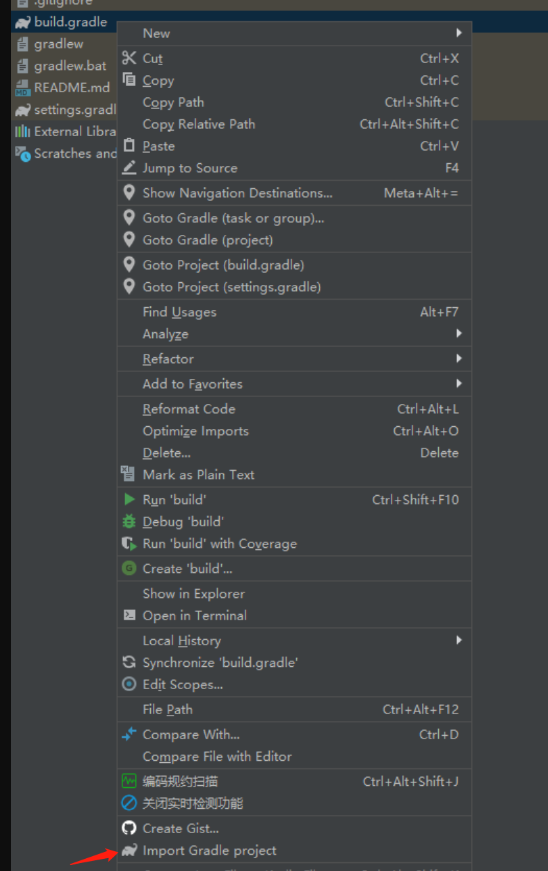548x871 pixels.
Task: Open the Local History submenu arrow
Action: [459, 640]
